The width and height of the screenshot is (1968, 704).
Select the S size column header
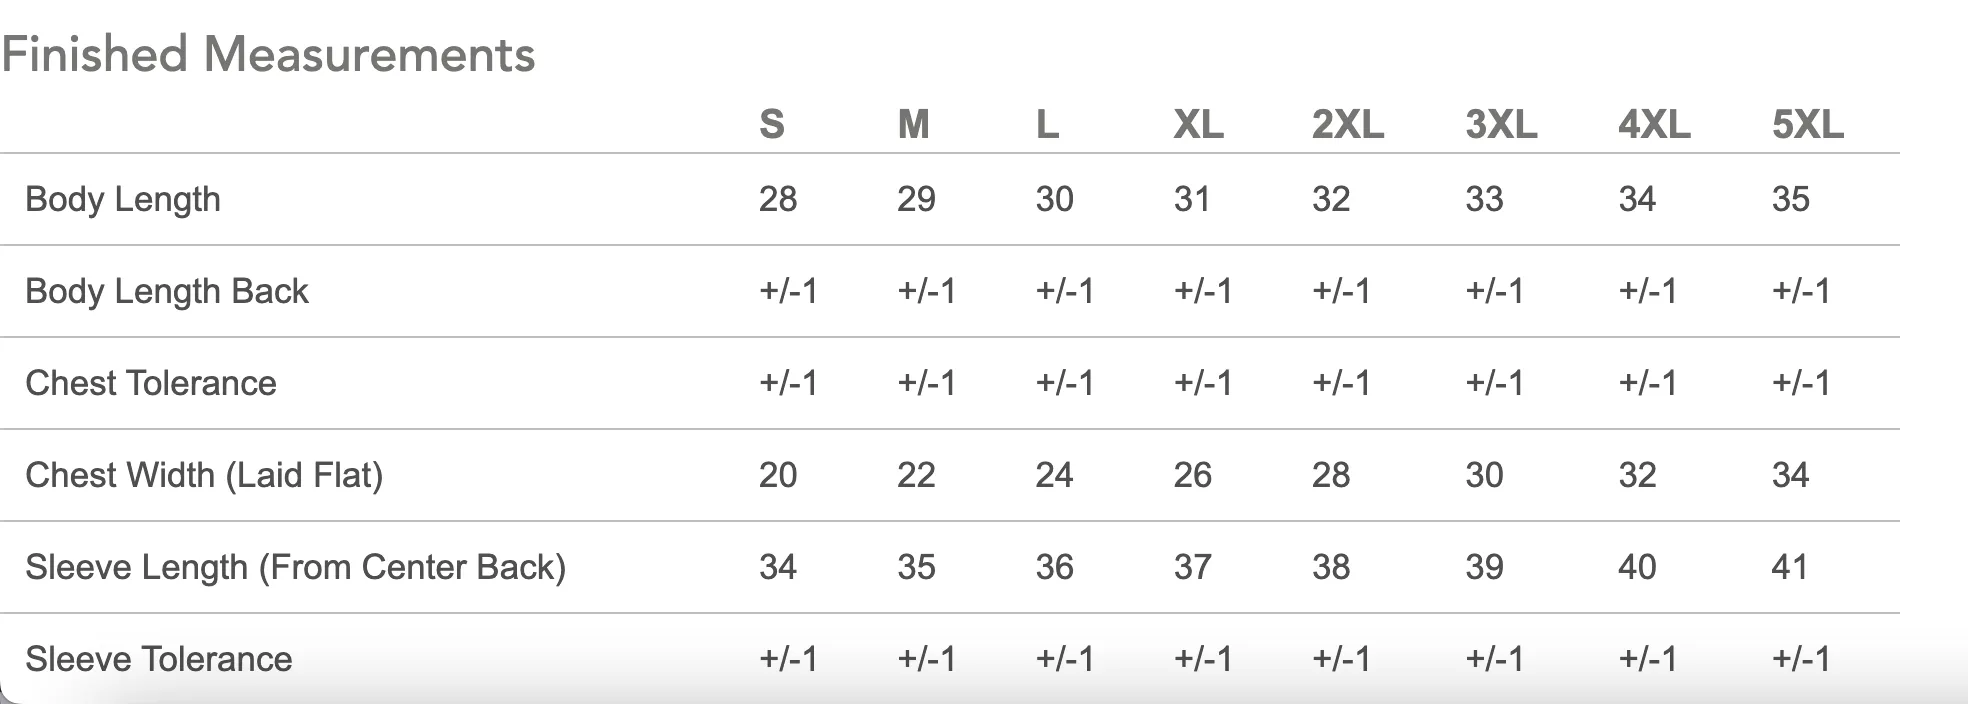click(772, 124)
